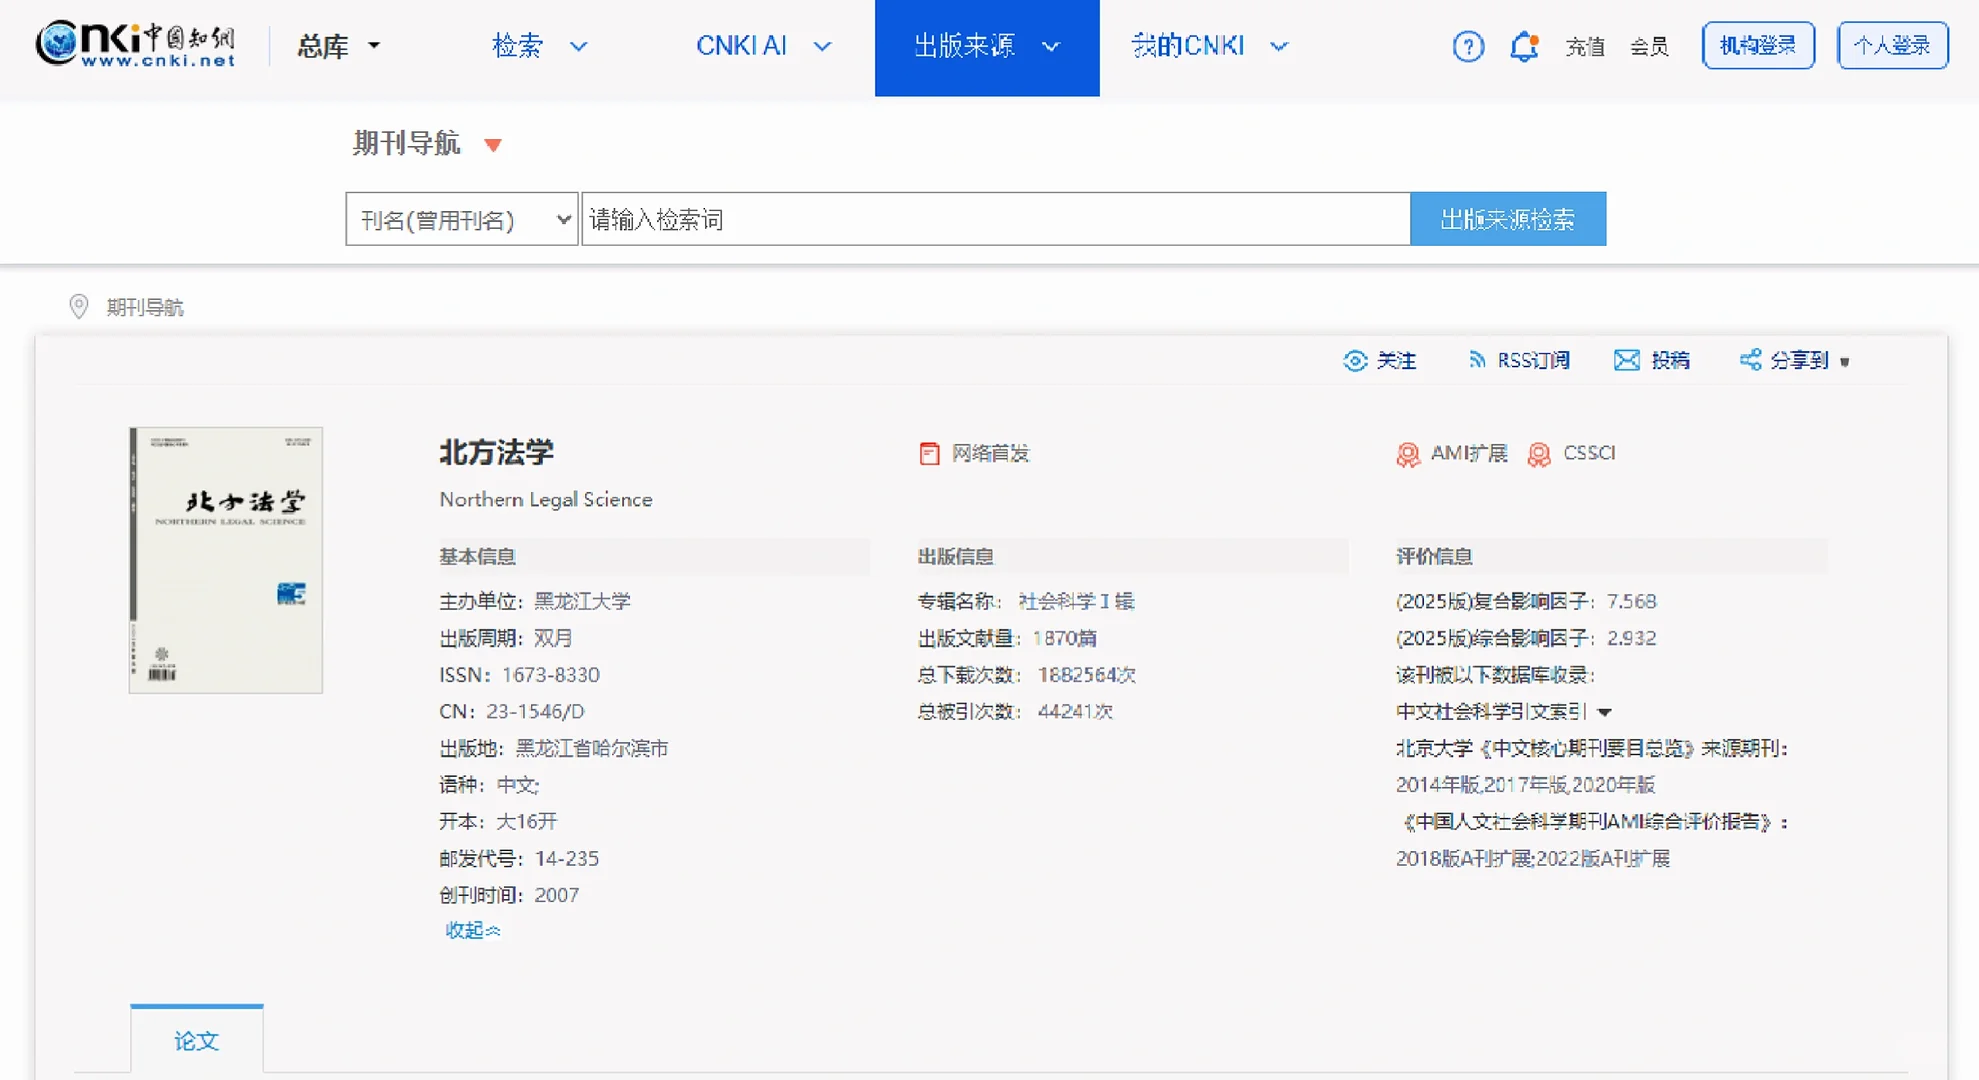1979x1080 pixels.
Task: Click the CNKI logo
Action: 136,45
